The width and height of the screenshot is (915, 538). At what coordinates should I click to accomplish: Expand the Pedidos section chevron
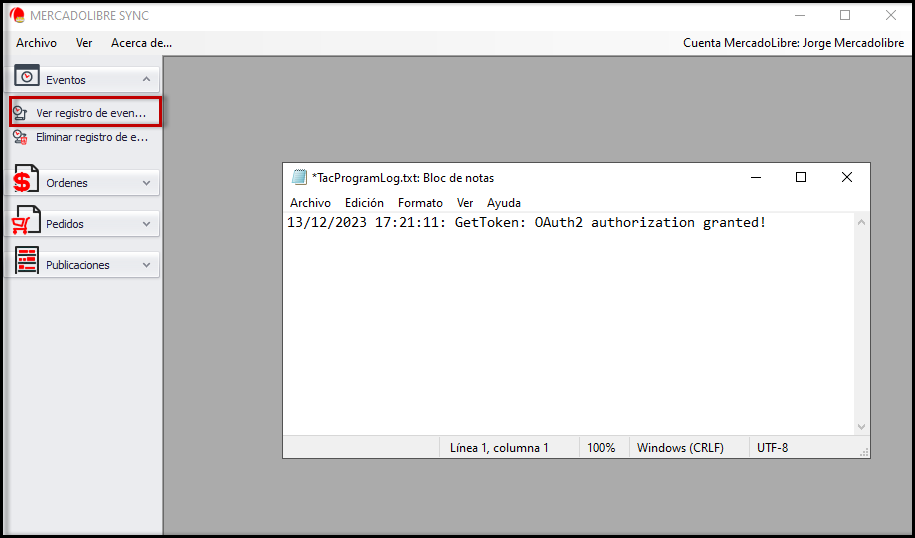click(146, 223)
